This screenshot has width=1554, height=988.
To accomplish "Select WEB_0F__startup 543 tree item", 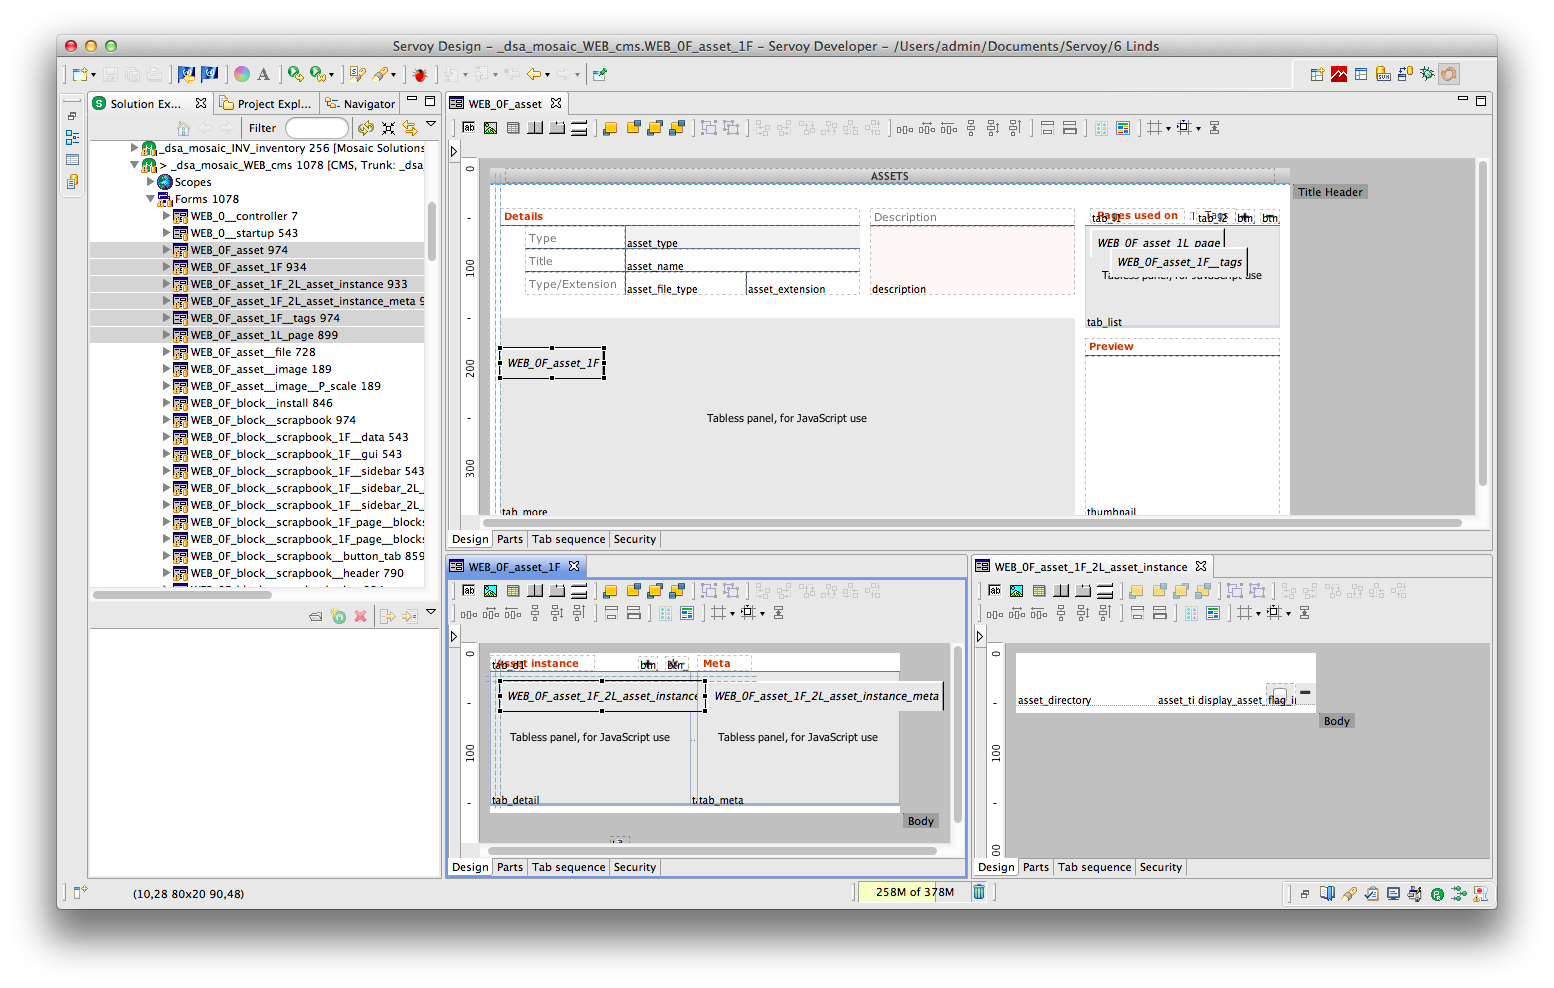I will tap(244, 233).
